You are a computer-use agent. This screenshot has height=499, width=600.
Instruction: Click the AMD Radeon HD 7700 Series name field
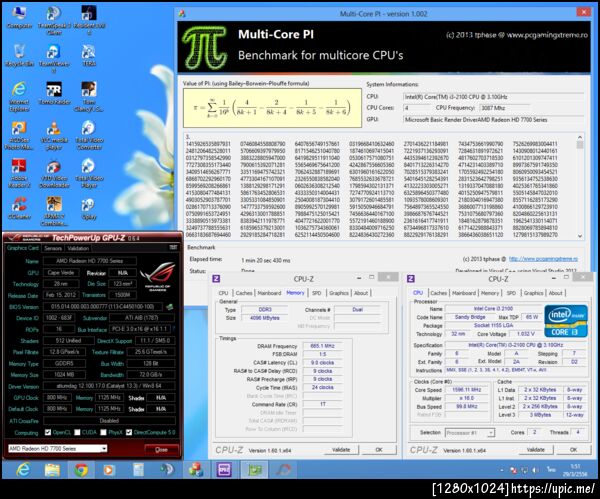coord(90,261)
